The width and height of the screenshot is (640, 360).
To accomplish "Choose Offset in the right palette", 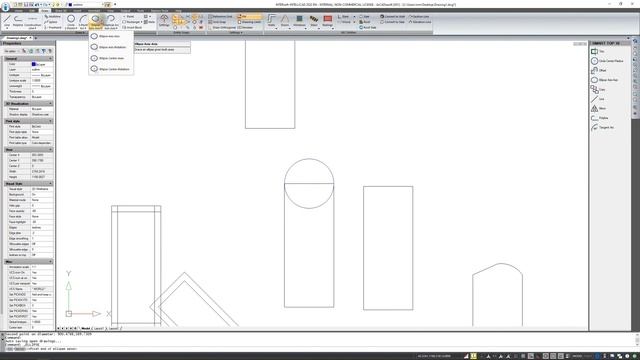I will coord(599,70).
